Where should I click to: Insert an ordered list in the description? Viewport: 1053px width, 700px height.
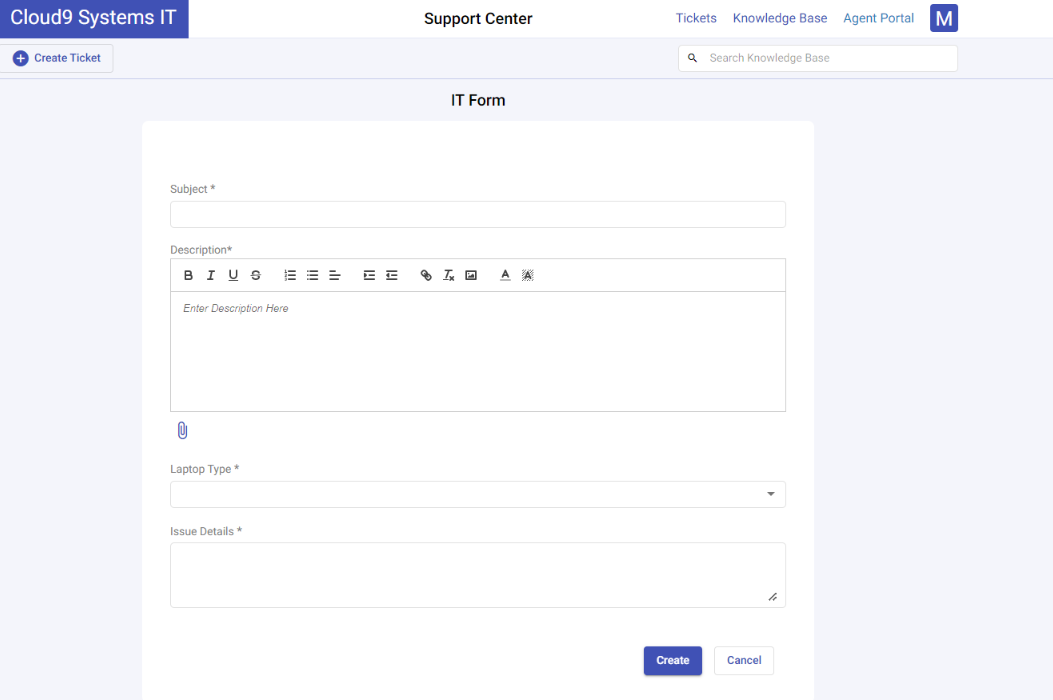pos(289,275)
